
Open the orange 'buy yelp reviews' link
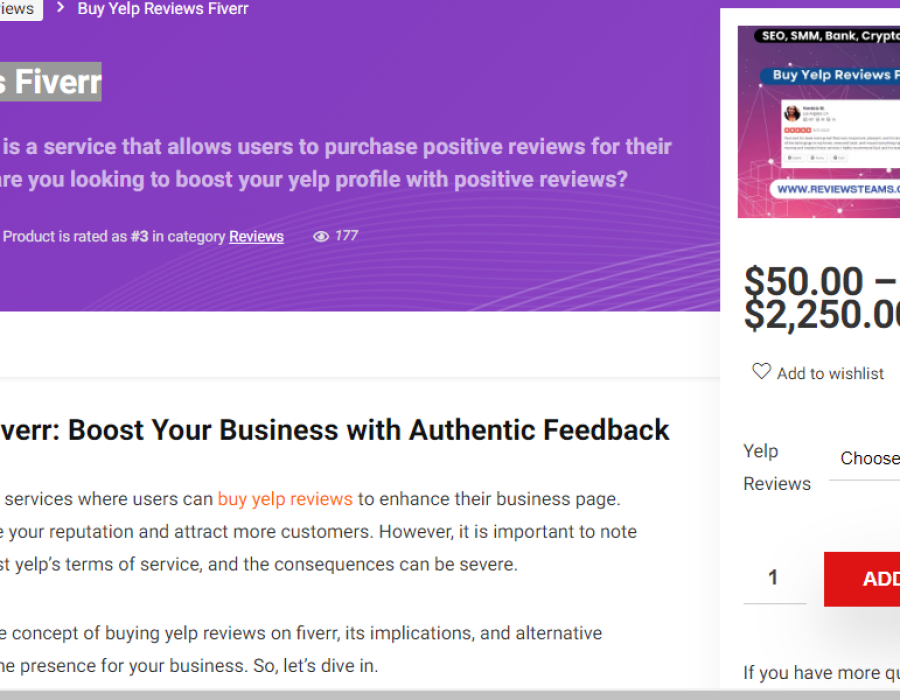point(285,498)
